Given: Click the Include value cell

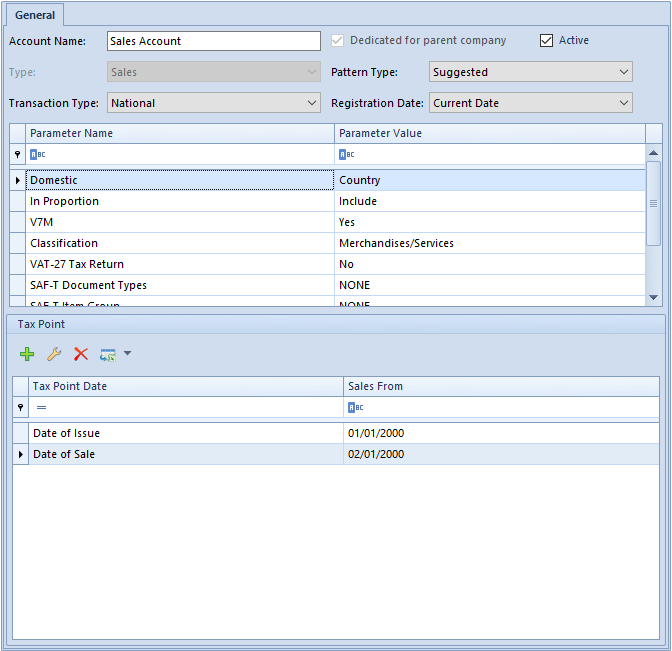Looking at the screenshot, I should [x=490, y=201].
